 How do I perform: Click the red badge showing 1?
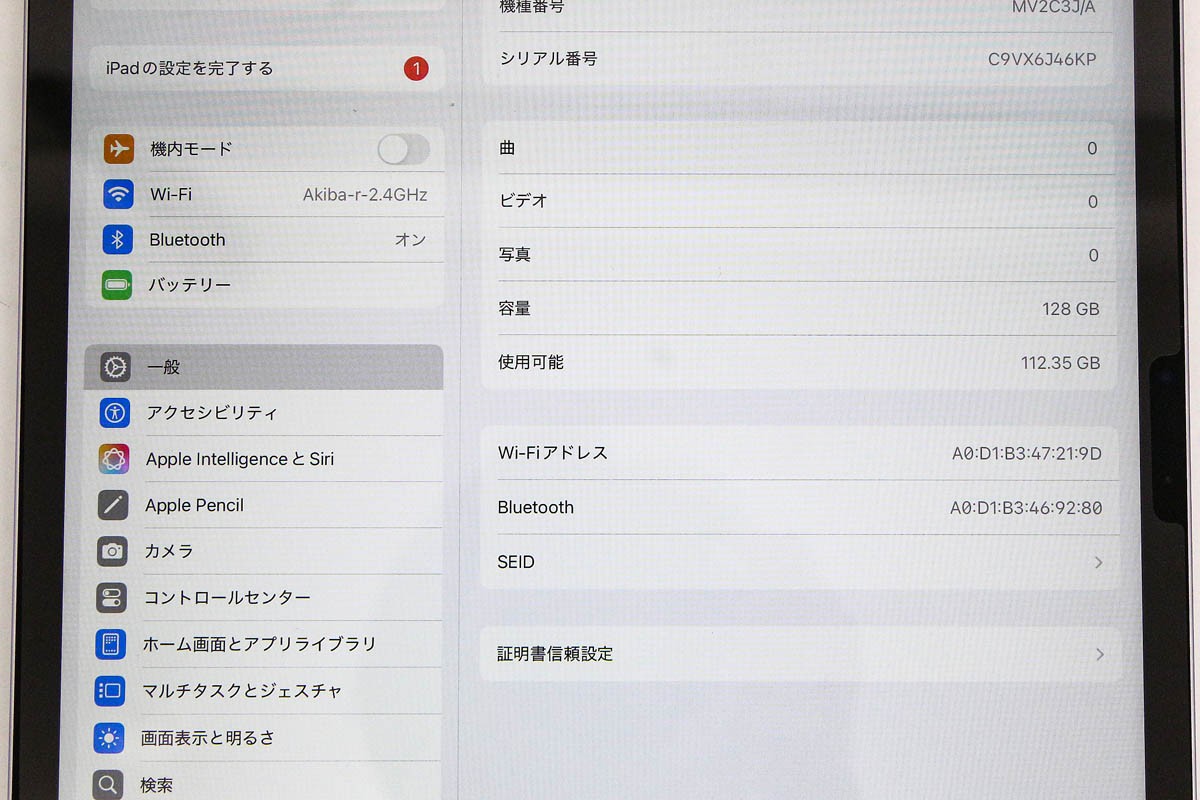pos(416,68)
